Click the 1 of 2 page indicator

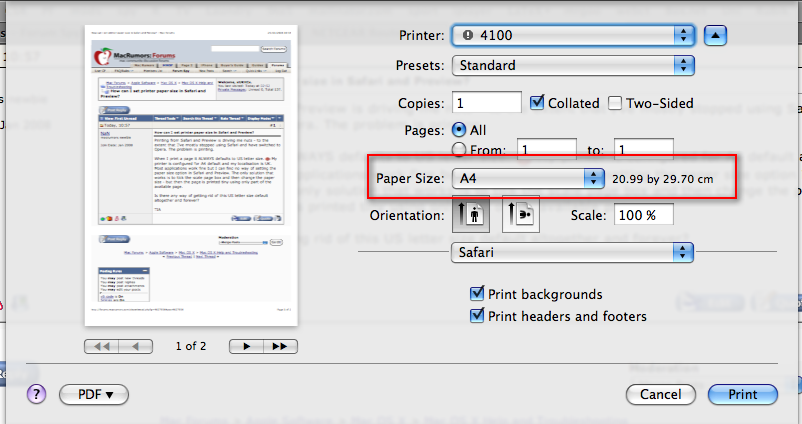click(191, 346)
